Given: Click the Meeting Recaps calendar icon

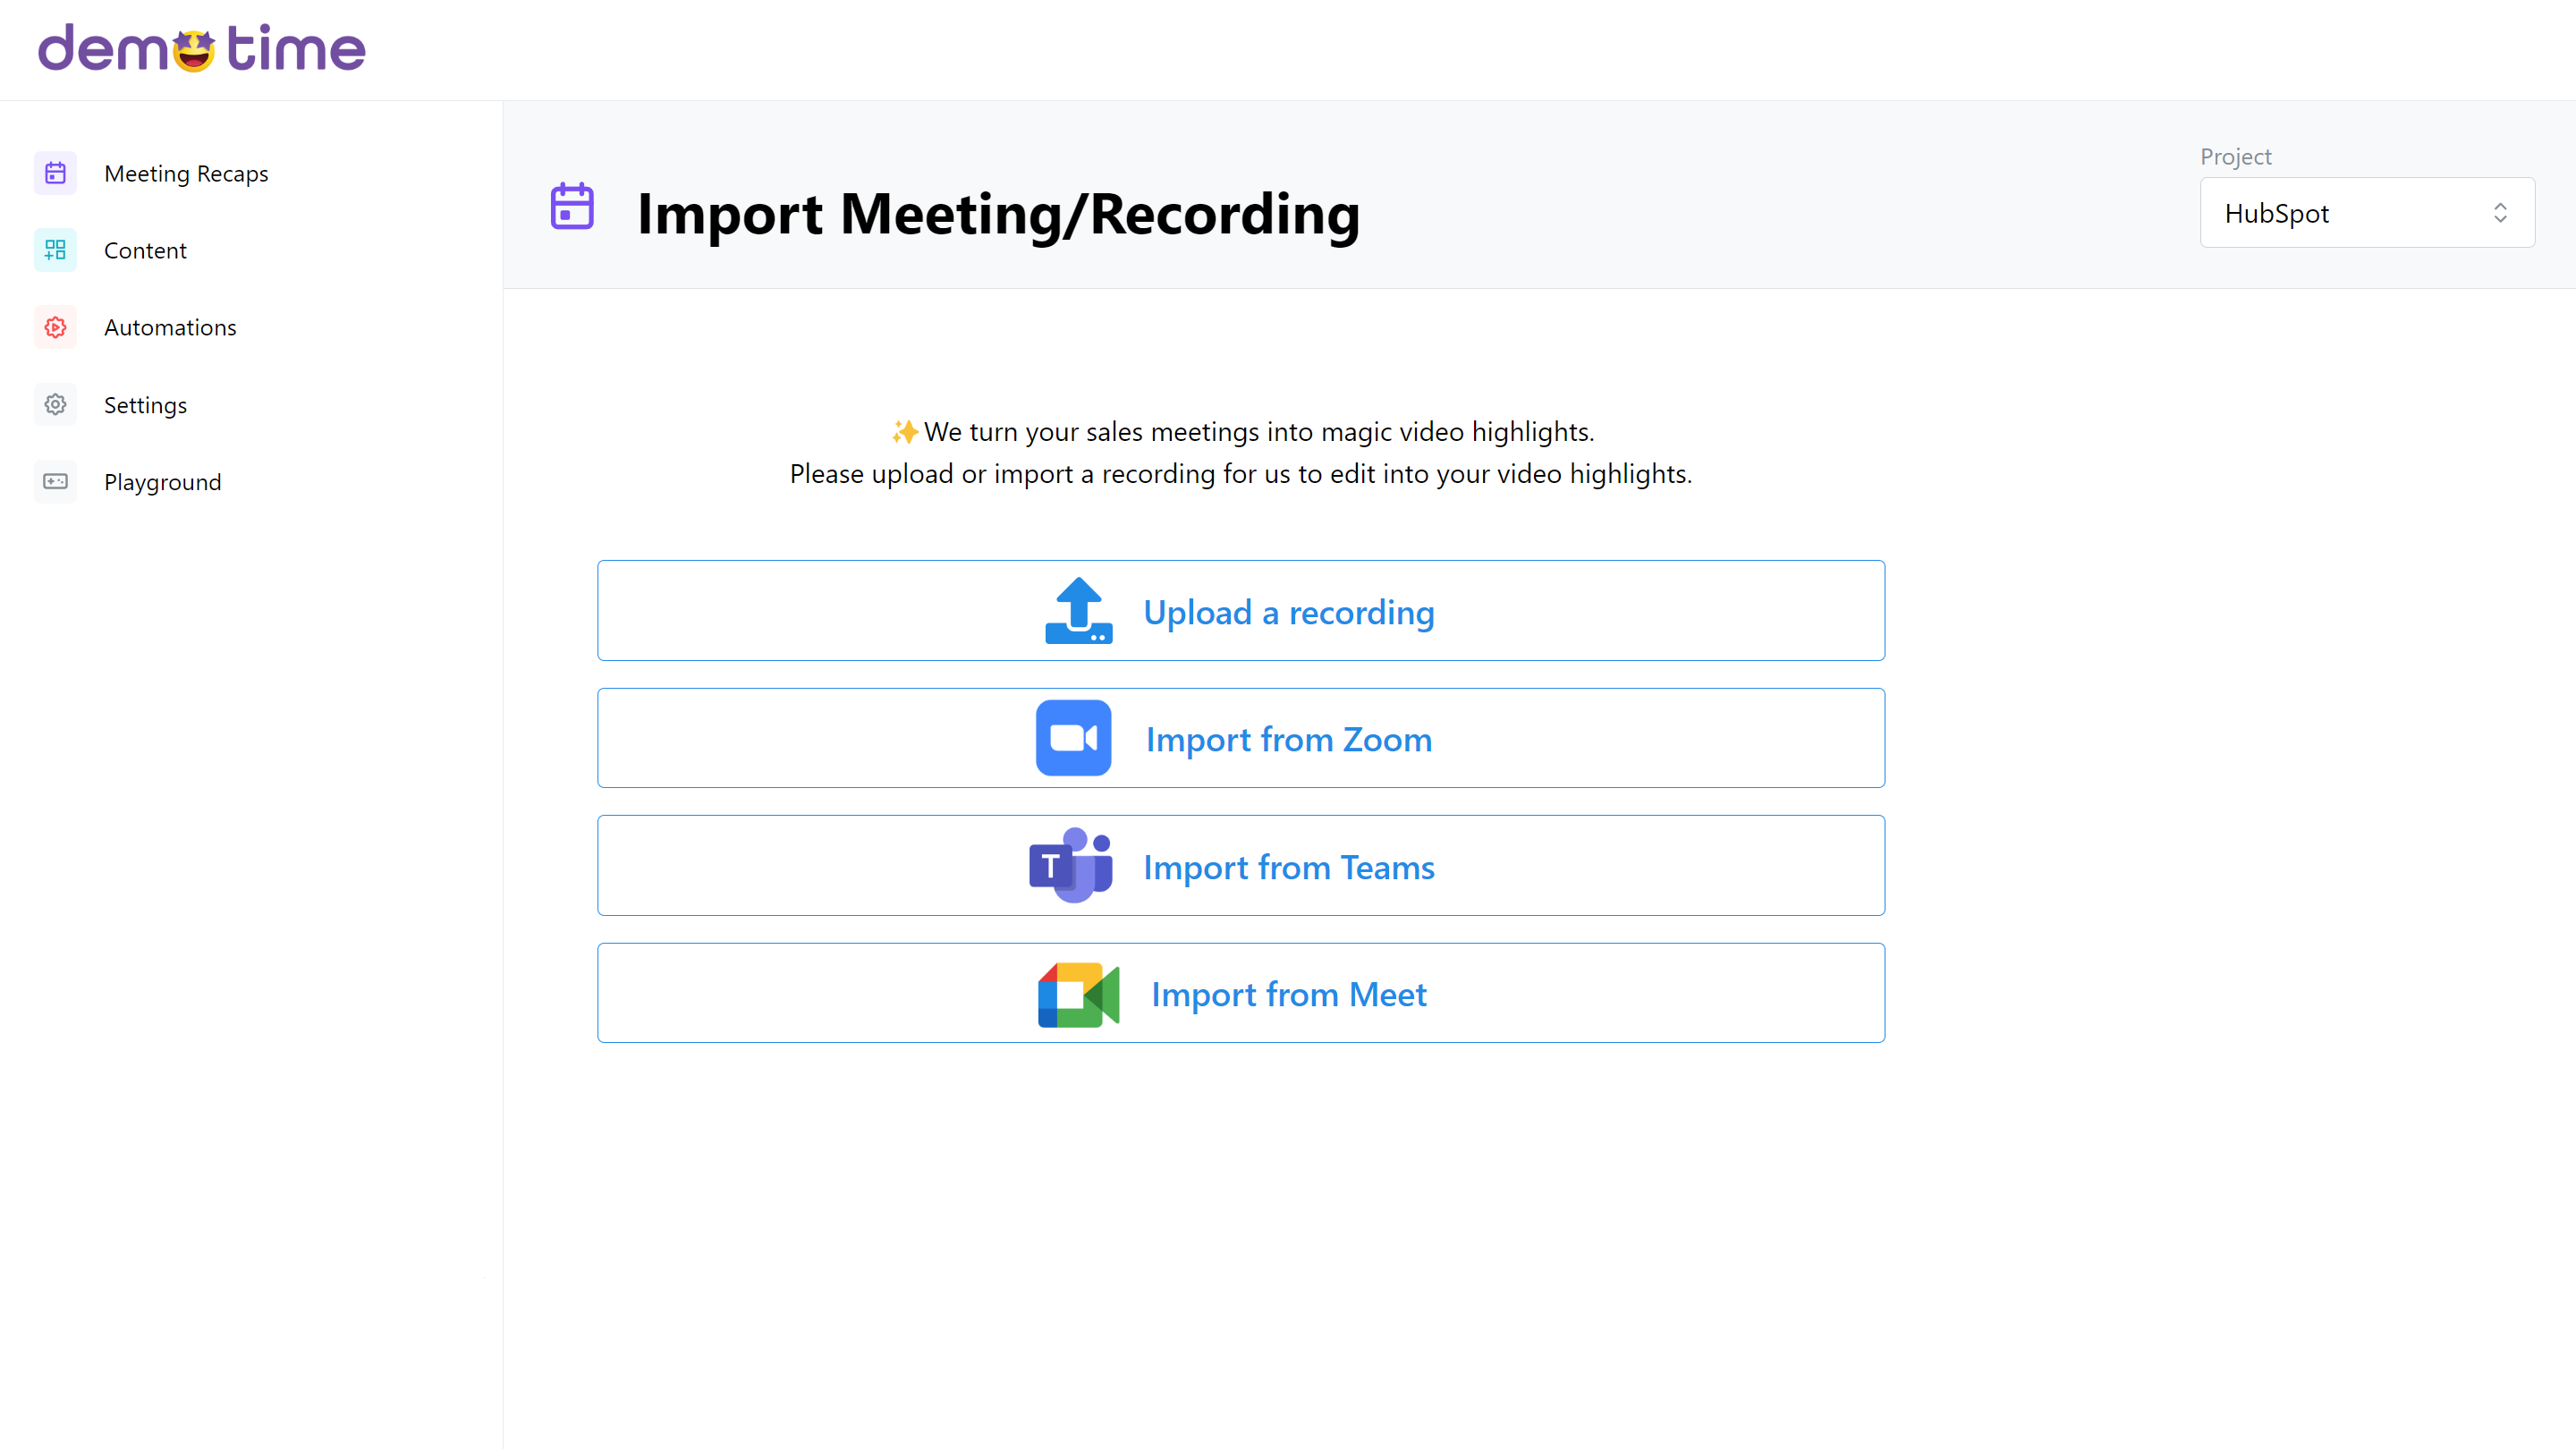Looking at the screenshot, I should 55,173.
